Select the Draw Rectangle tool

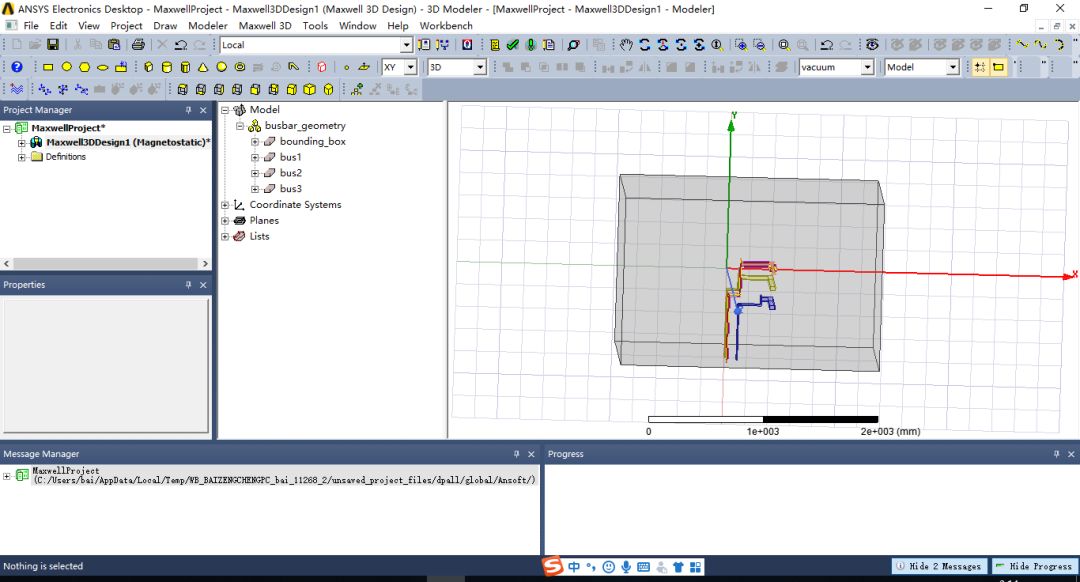click(x=48, y=67)
